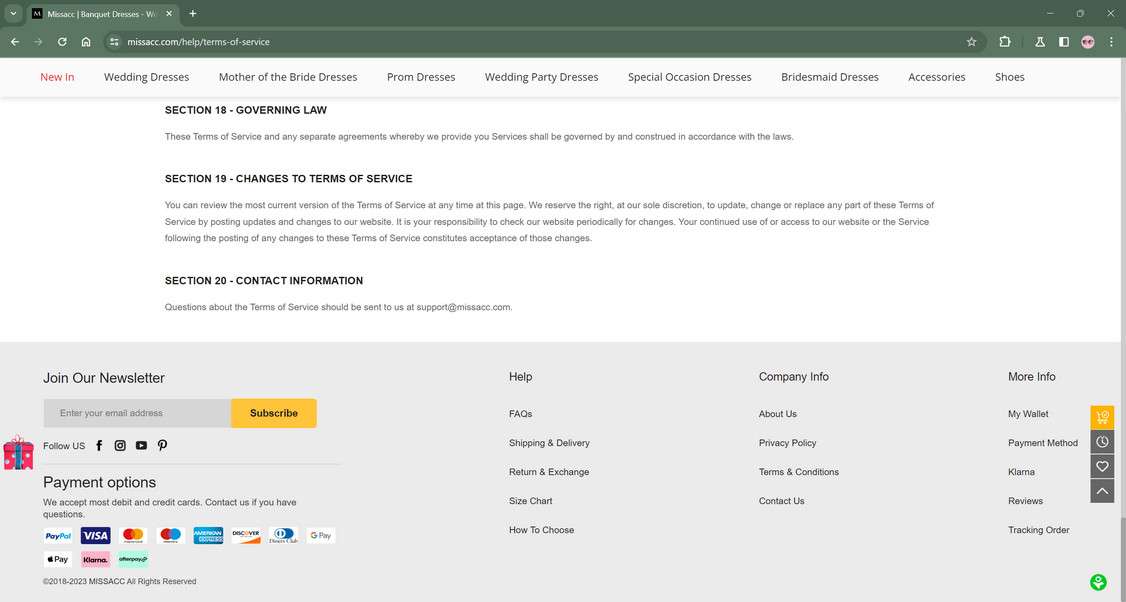Screen dimensions: 1126x602
Task: Click the newsletter email address field
Action: 135,412
